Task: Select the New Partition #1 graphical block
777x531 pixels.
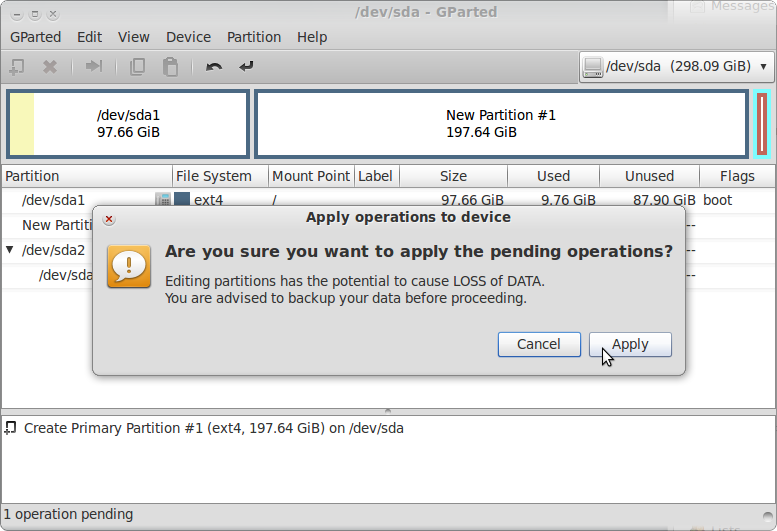Action: (501, 124)
